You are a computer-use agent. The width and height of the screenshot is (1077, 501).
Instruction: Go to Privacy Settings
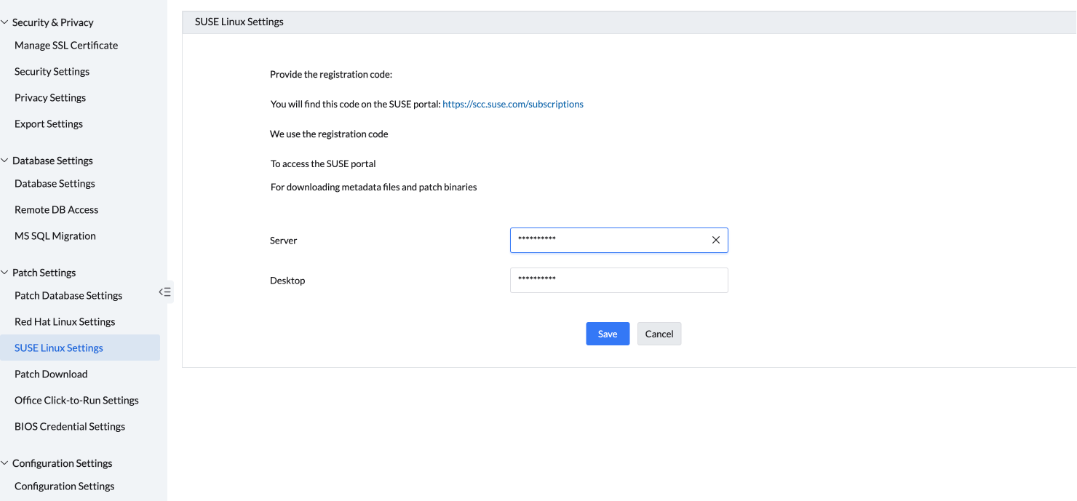pos(50,98)
